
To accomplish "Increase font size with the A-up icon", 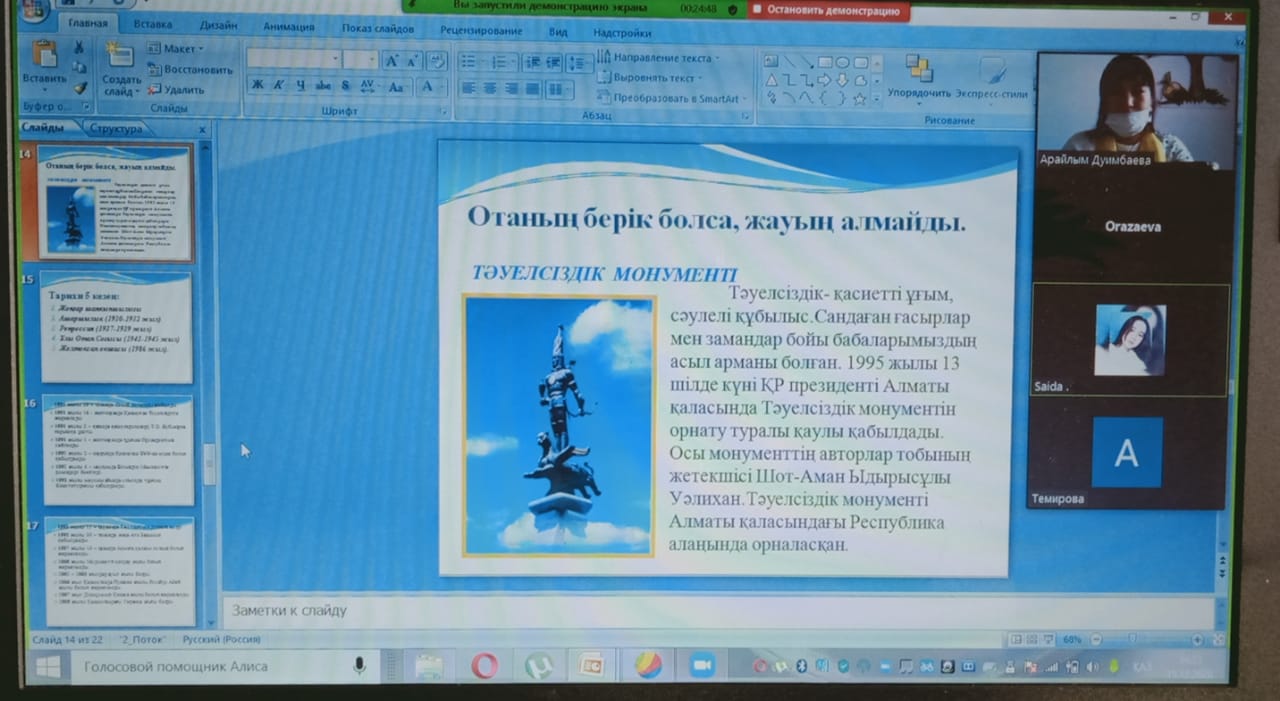I will [393, 61].
